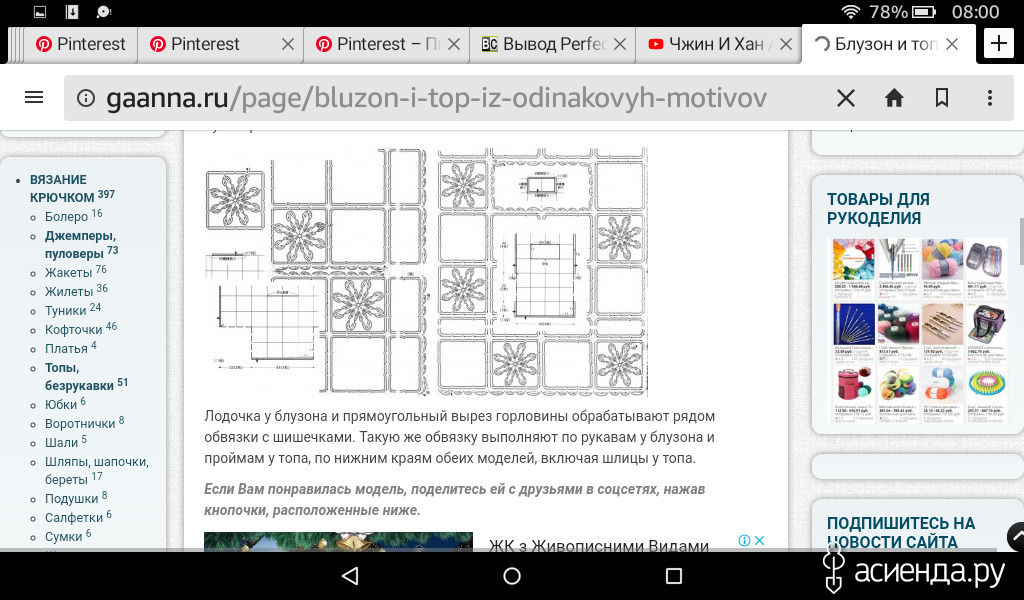Close the second Pinterest tab

click(x=287, y=44)
